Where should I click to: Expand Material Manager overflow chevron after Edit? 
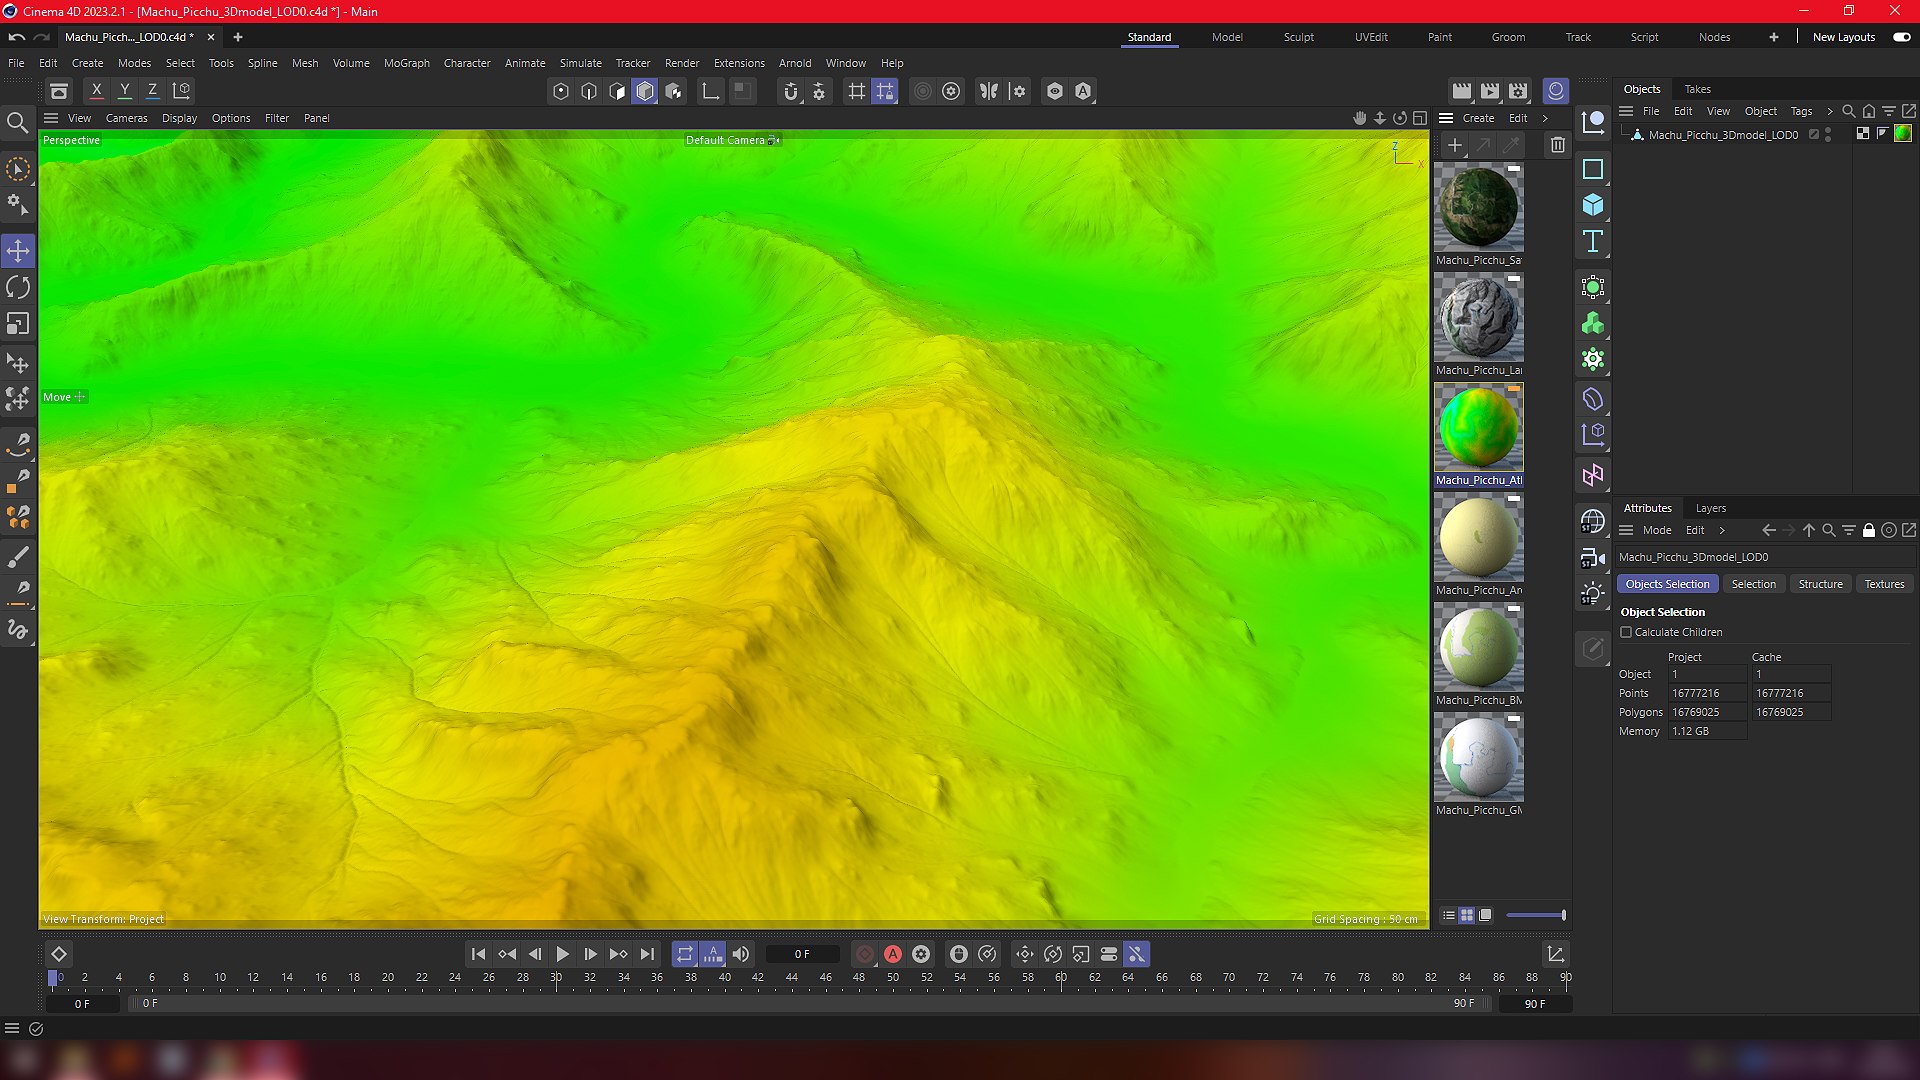(x=1545, y=118)
